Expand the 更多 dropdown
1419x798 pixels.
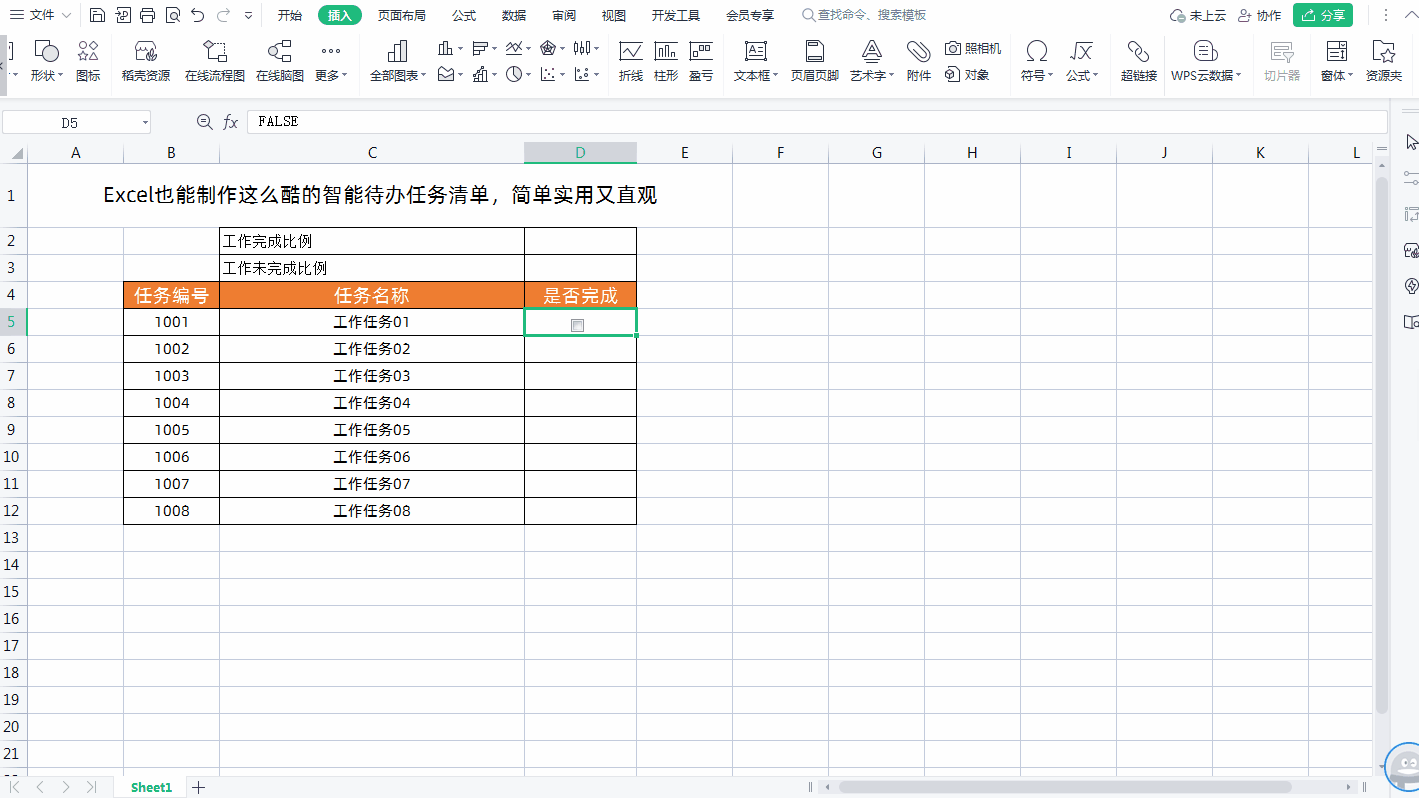tap(331, 60)
